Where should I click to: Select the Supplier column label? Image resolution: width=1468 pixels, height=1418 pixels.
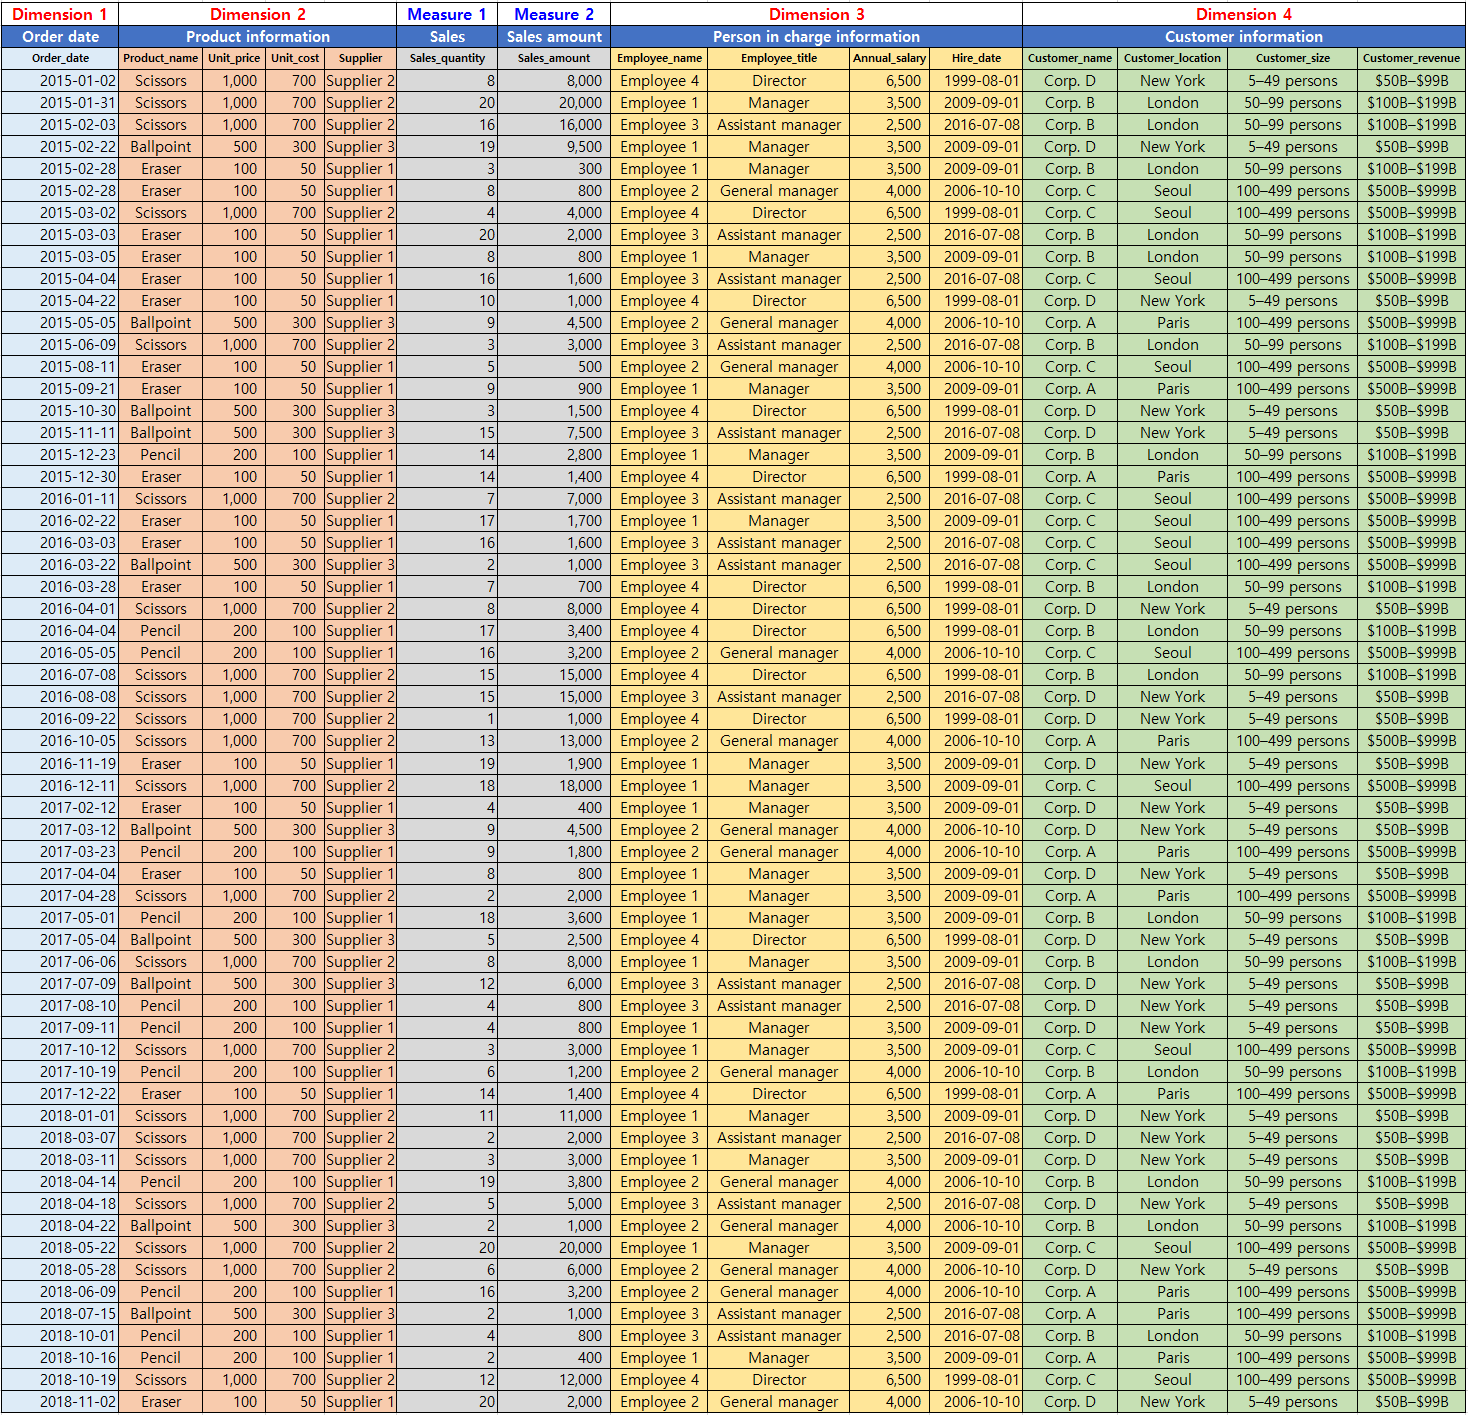click(360, 58)
